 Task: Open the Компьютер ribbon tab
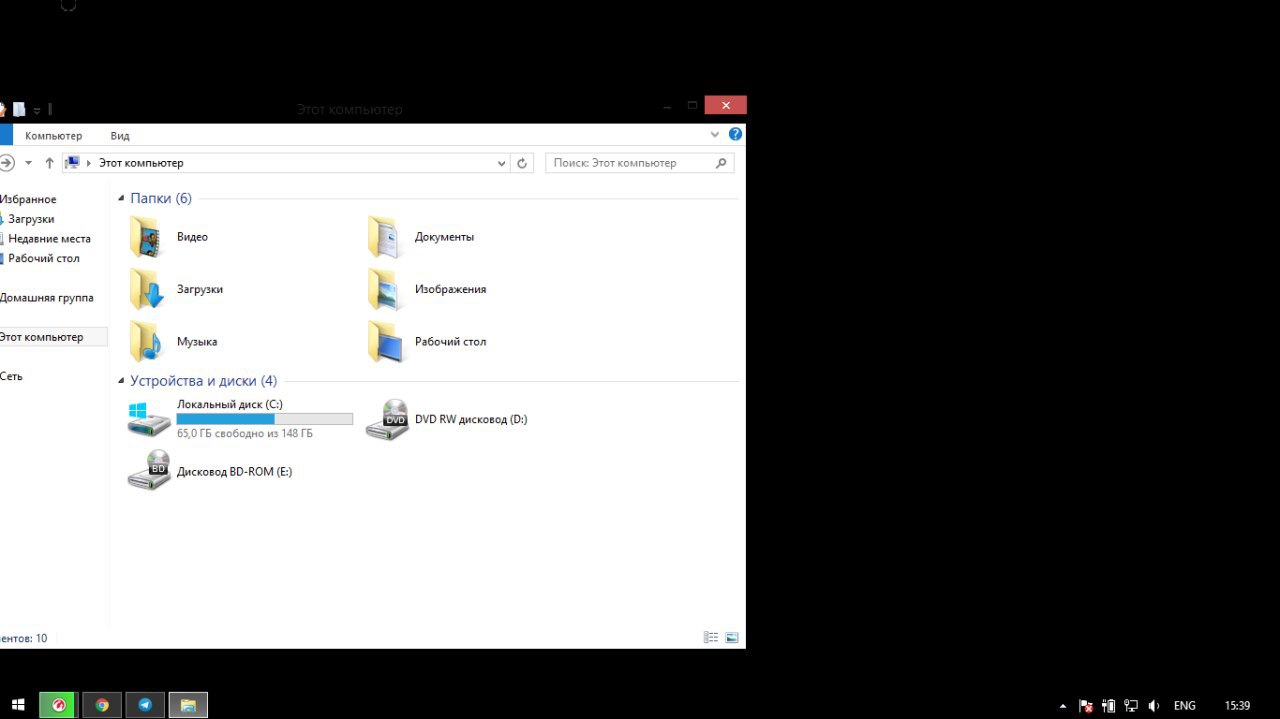click(54, 136)
